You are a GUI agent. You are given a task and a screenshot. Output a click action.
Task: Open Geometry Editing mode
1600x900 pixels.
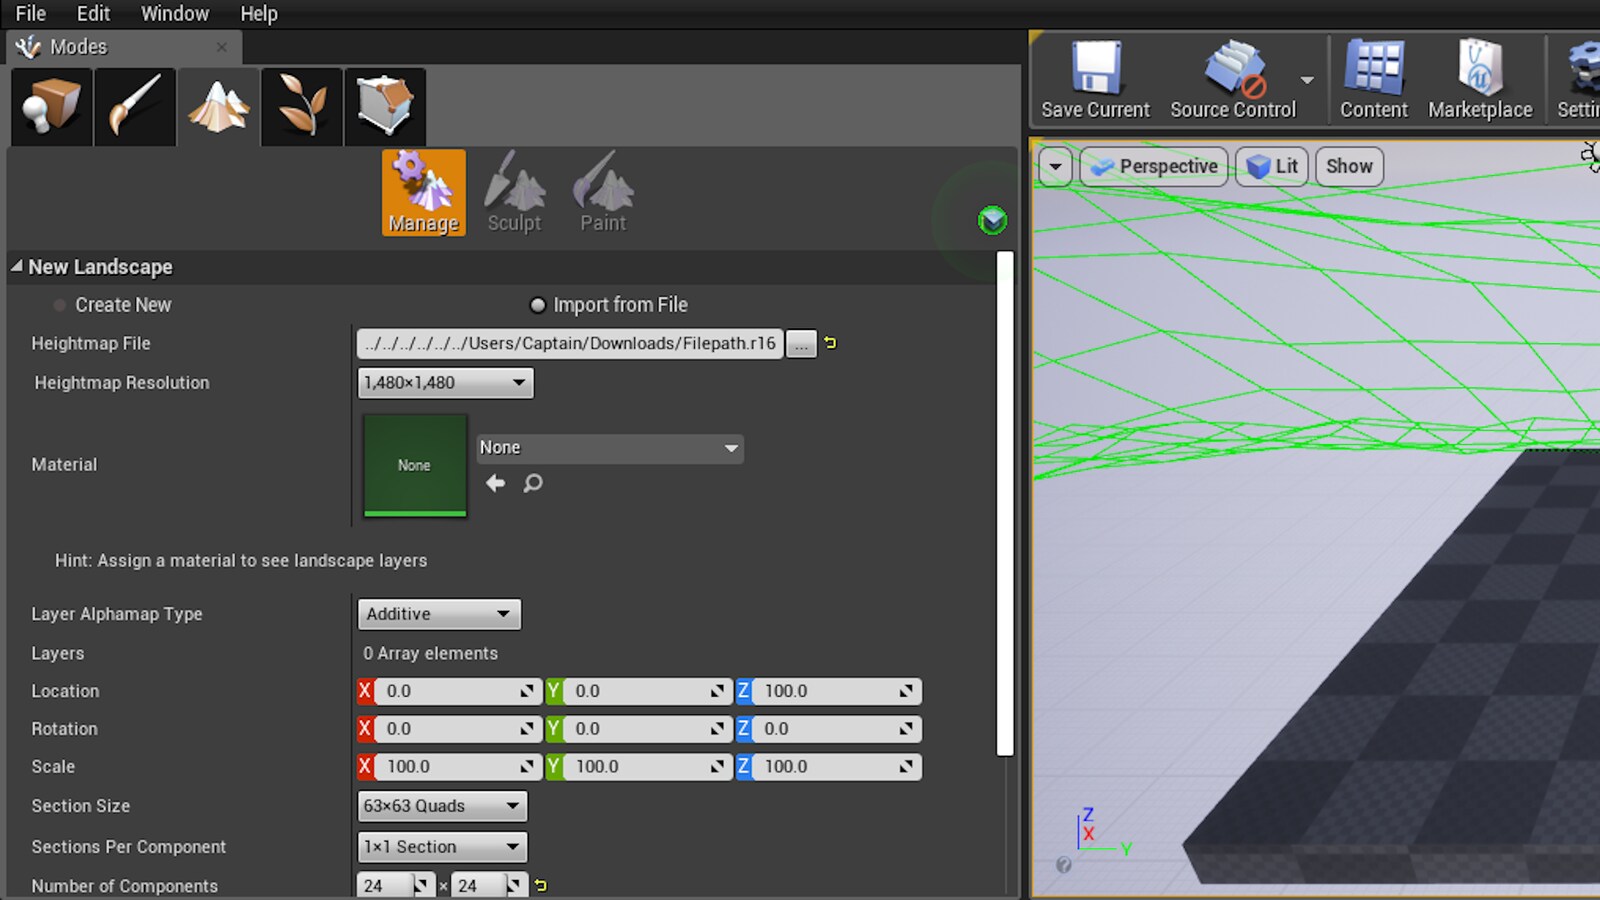click(385, 106)
